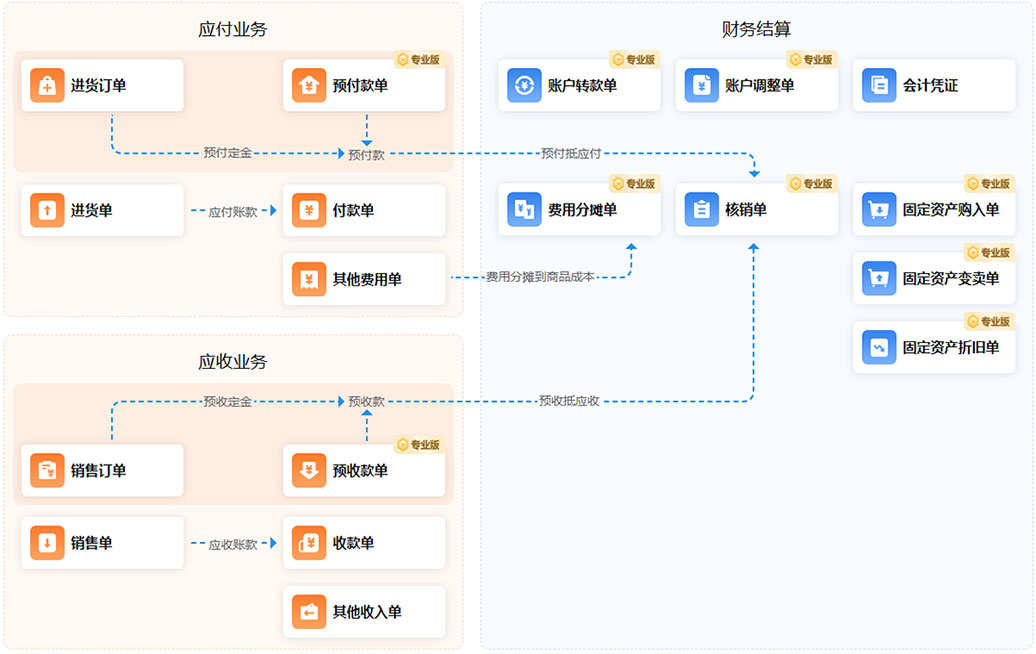Select the 固定资产变卖单 label
The height and width of the screenshot is (654, 1036).
[x=951, y=278]
